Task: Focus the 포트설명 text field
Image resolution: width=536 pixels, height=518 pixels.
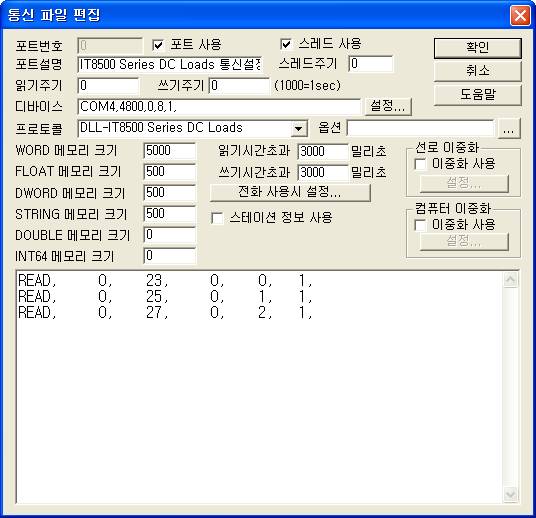Action: tap(170, 64)
